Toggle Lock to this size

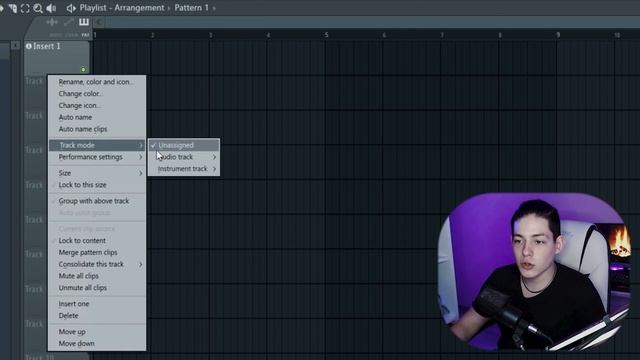click(96, 185)
